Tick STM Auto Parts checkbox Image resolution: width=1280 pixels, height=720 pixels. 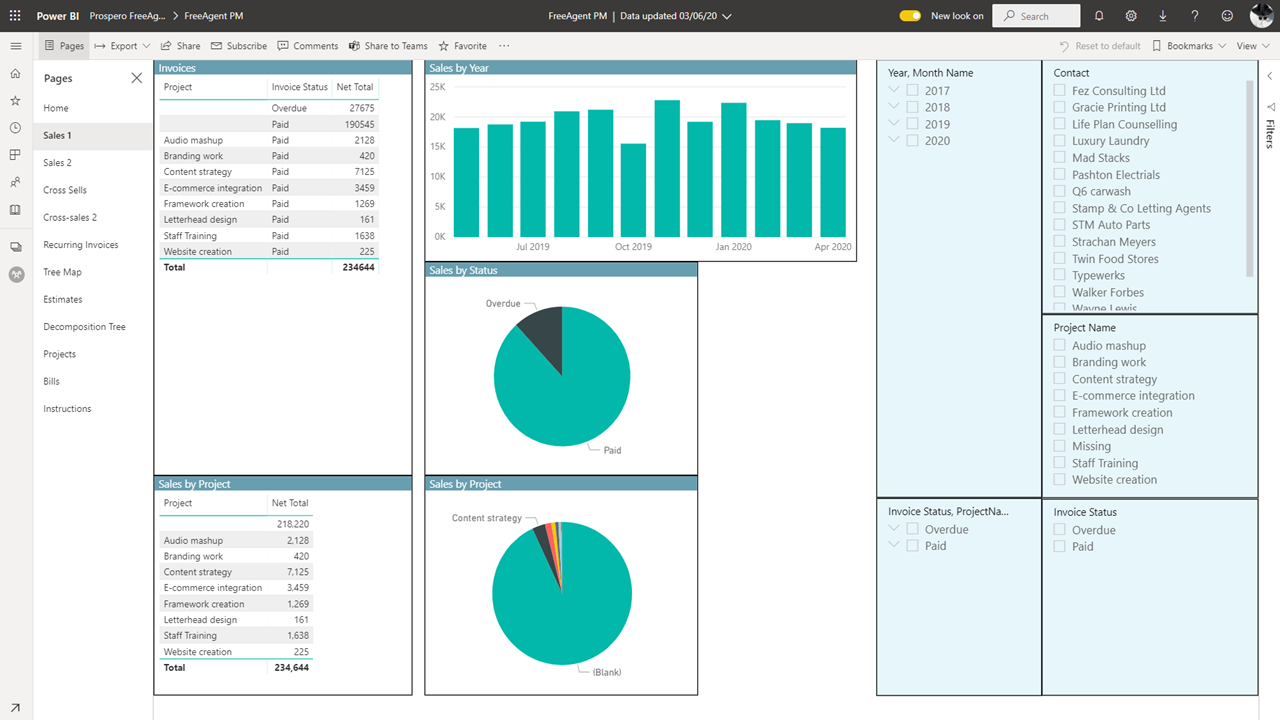pyautogui.click(x=1059, y=225)
